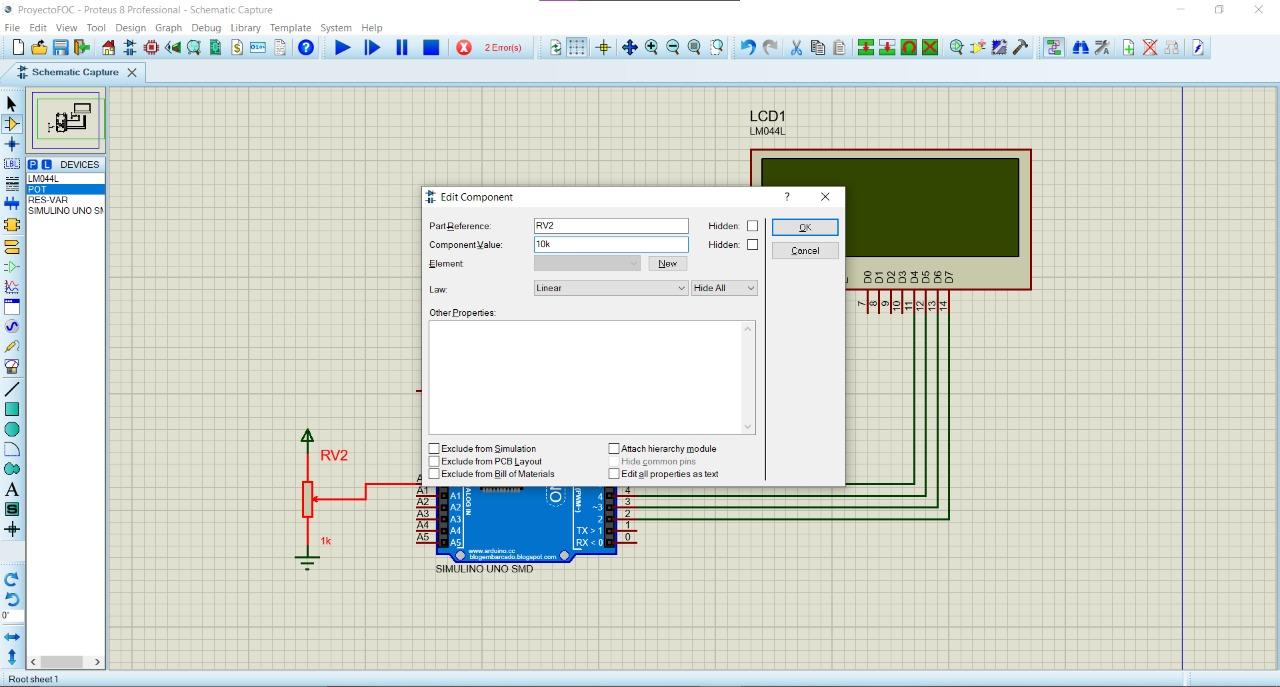Click the 2 Error(s) message
1280x687 pixels.
[x=503, y=48]
